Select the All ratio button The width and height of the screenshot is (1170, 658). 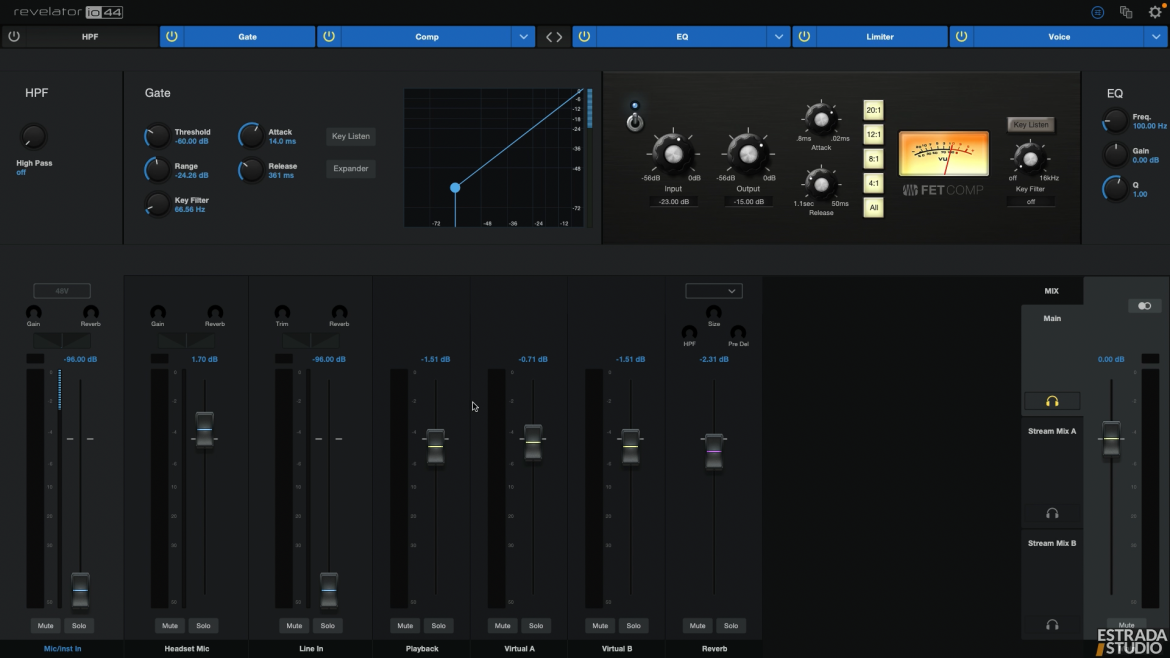pyautogui.click(x=873, y=207)
